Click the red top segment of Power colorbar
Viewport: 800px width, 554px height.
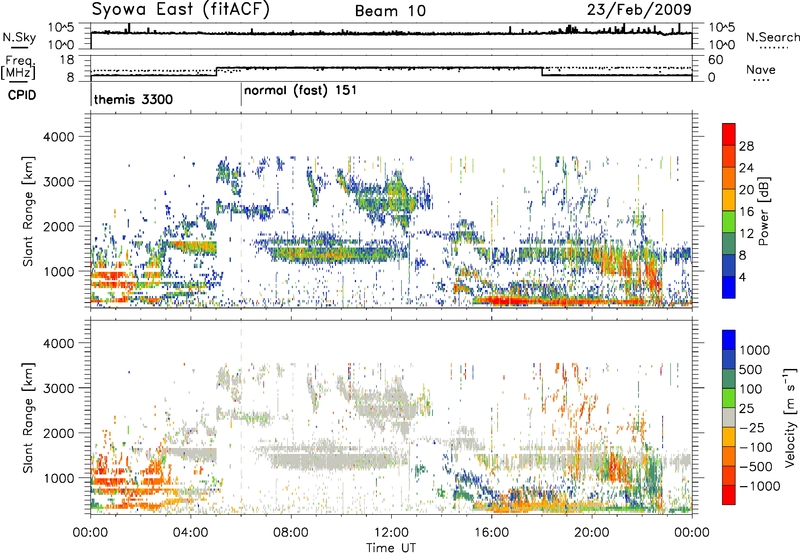click(729, 134)
